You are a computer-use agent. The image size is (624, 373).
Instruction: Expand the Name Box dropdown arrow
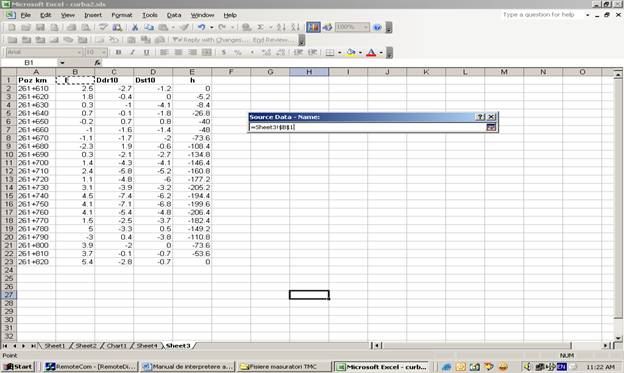pyautogui.click(x=62, y=62)
